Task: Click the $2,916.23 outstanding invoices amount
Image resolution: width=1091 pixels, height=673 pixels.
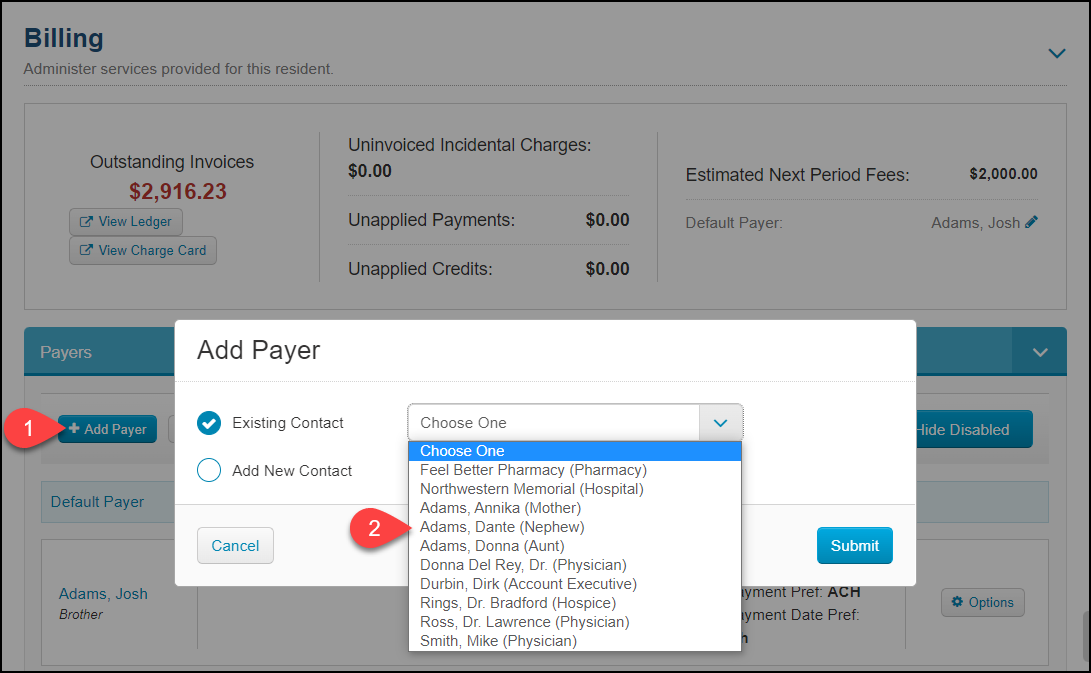Action: [178, 191]
